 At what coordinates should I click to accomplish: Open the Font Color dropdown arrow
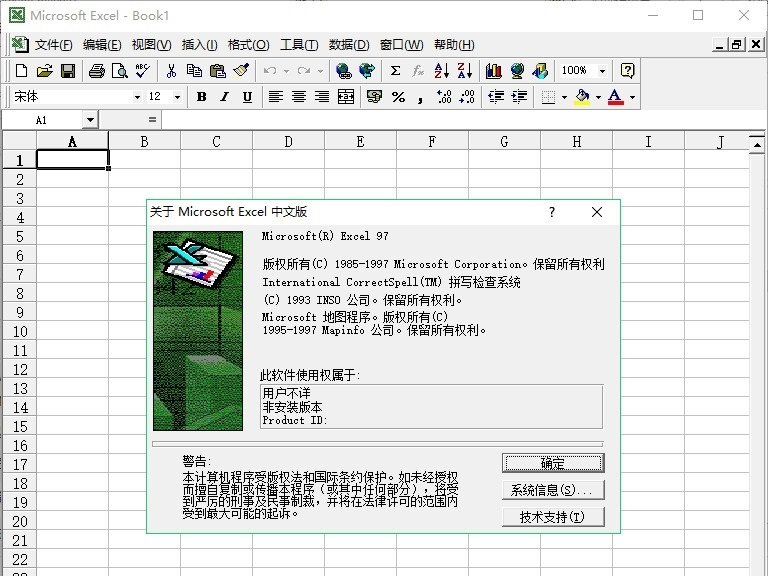click(632, 97)
